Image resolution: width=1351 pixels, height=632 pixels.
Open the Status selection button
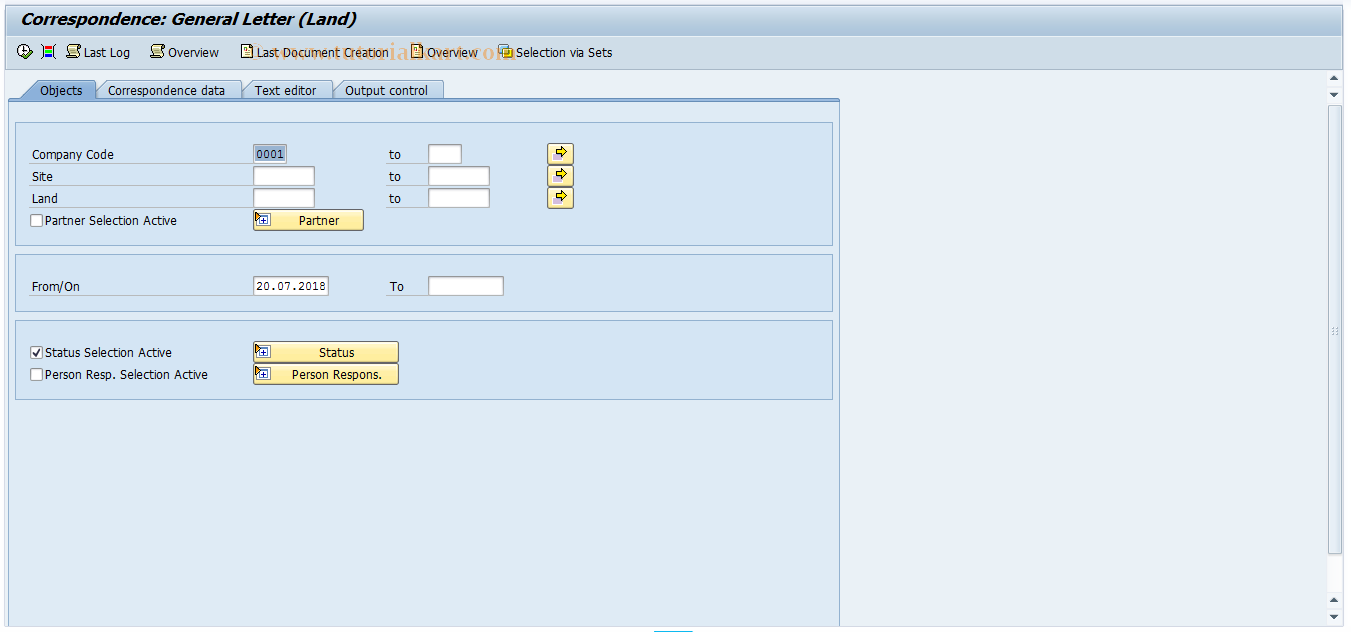(326, 352)
